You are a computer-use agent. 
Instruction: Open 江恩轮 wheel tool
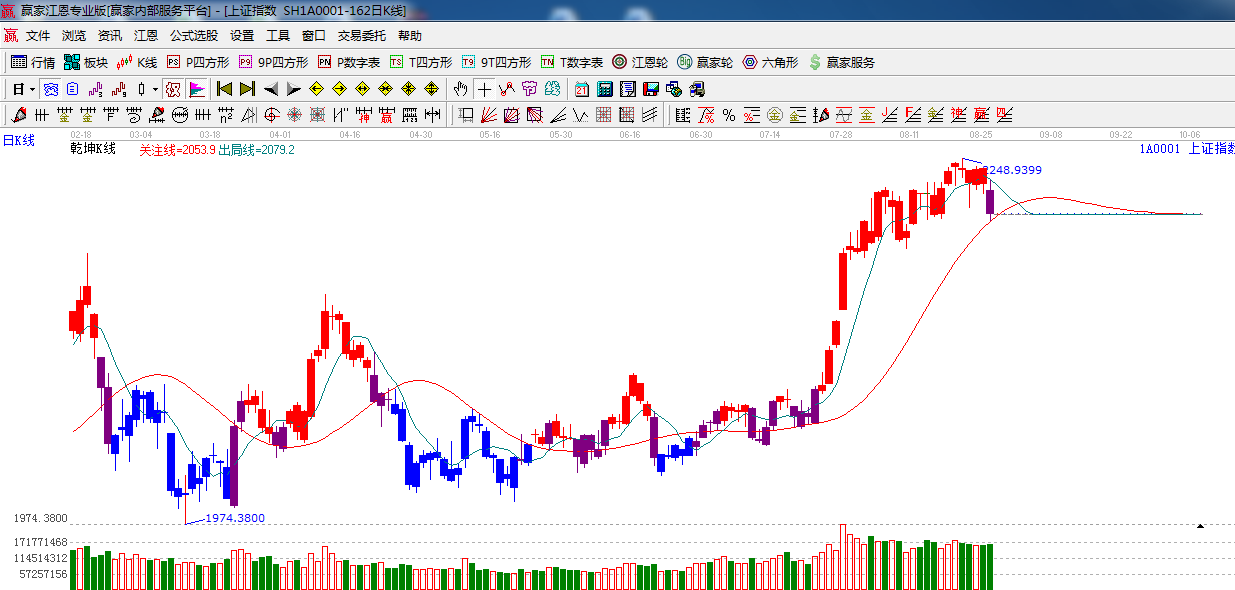pyautogui.click(x=640, y=62)
